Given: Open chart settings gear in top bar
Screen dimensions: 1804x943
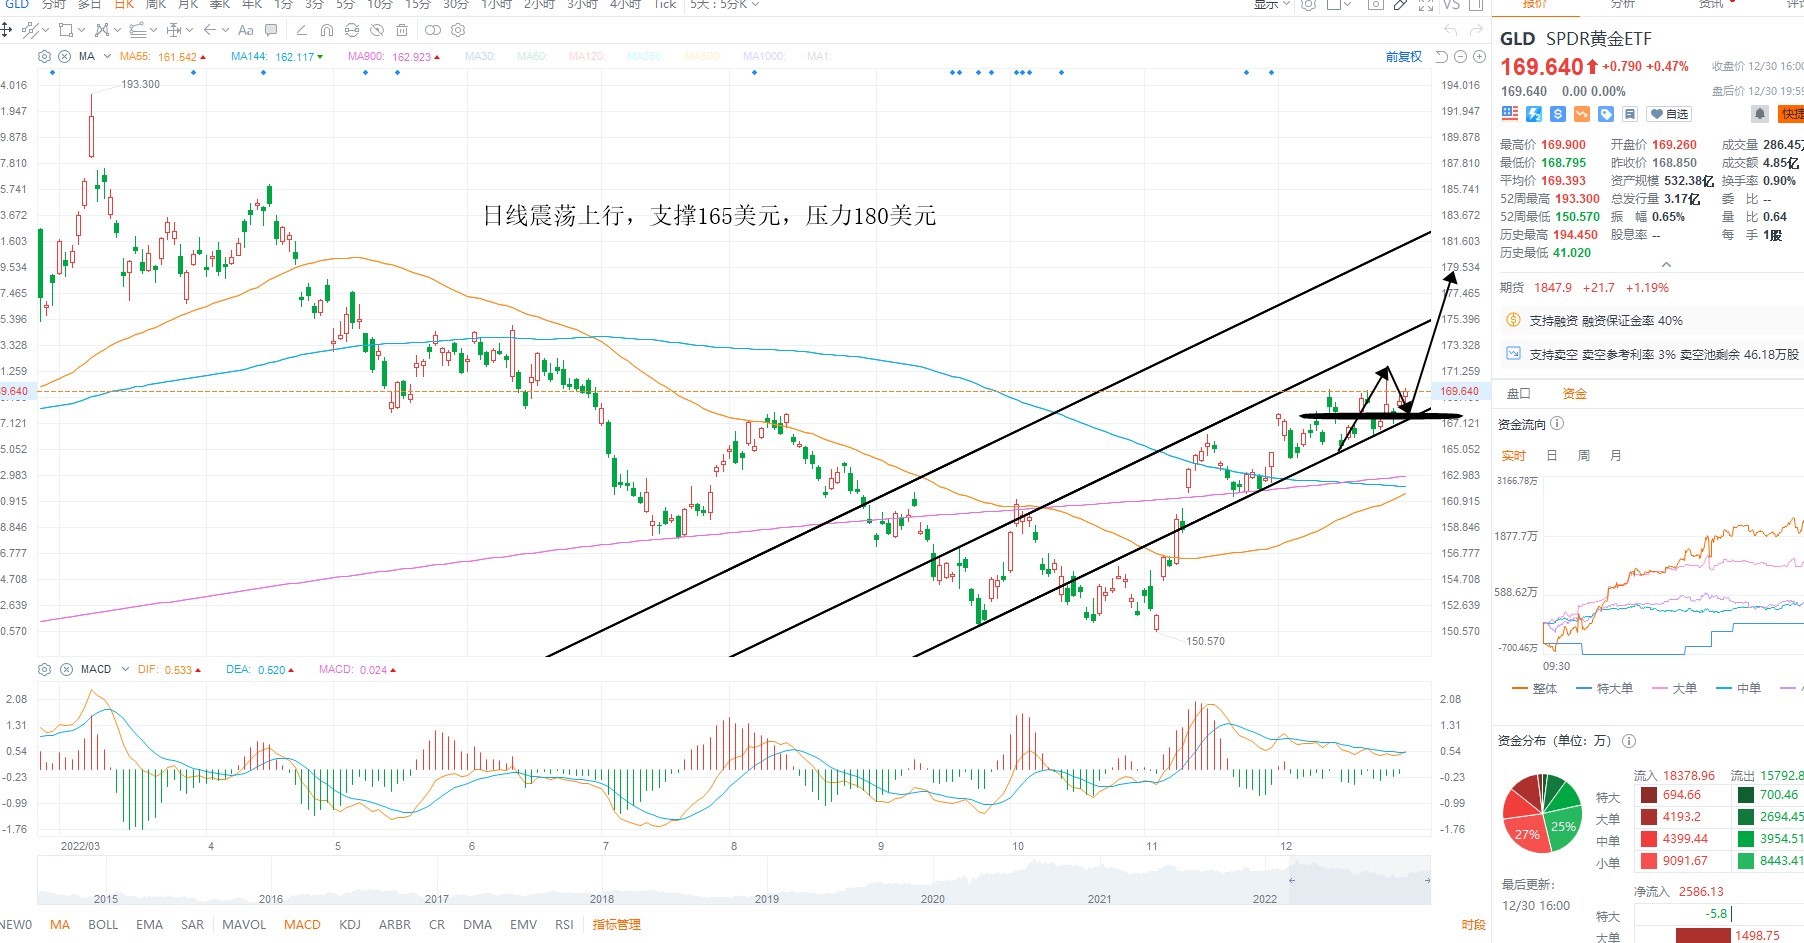Looking at the screenshot, I should pyautogui.click(x=1308, y=4).
